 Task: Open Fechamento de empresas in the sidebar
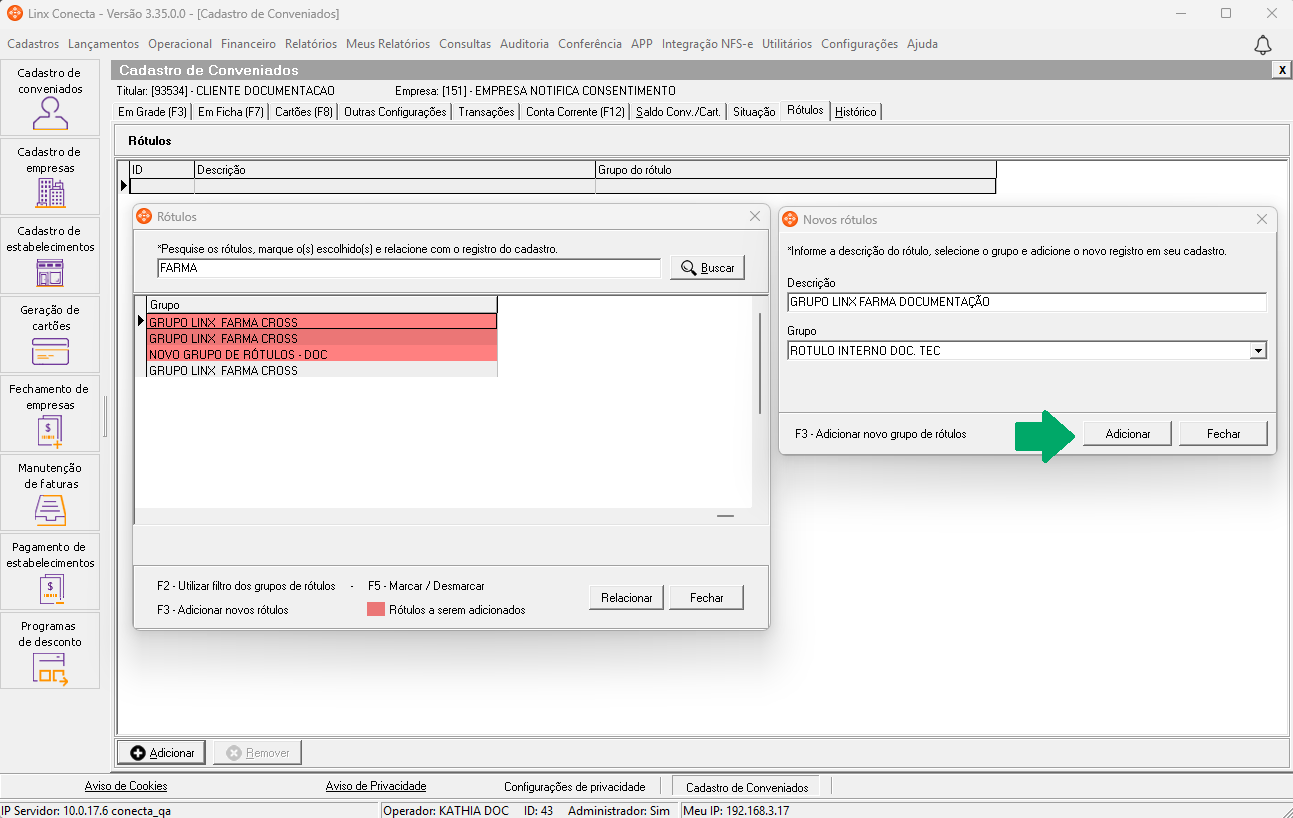coord(50,414)
